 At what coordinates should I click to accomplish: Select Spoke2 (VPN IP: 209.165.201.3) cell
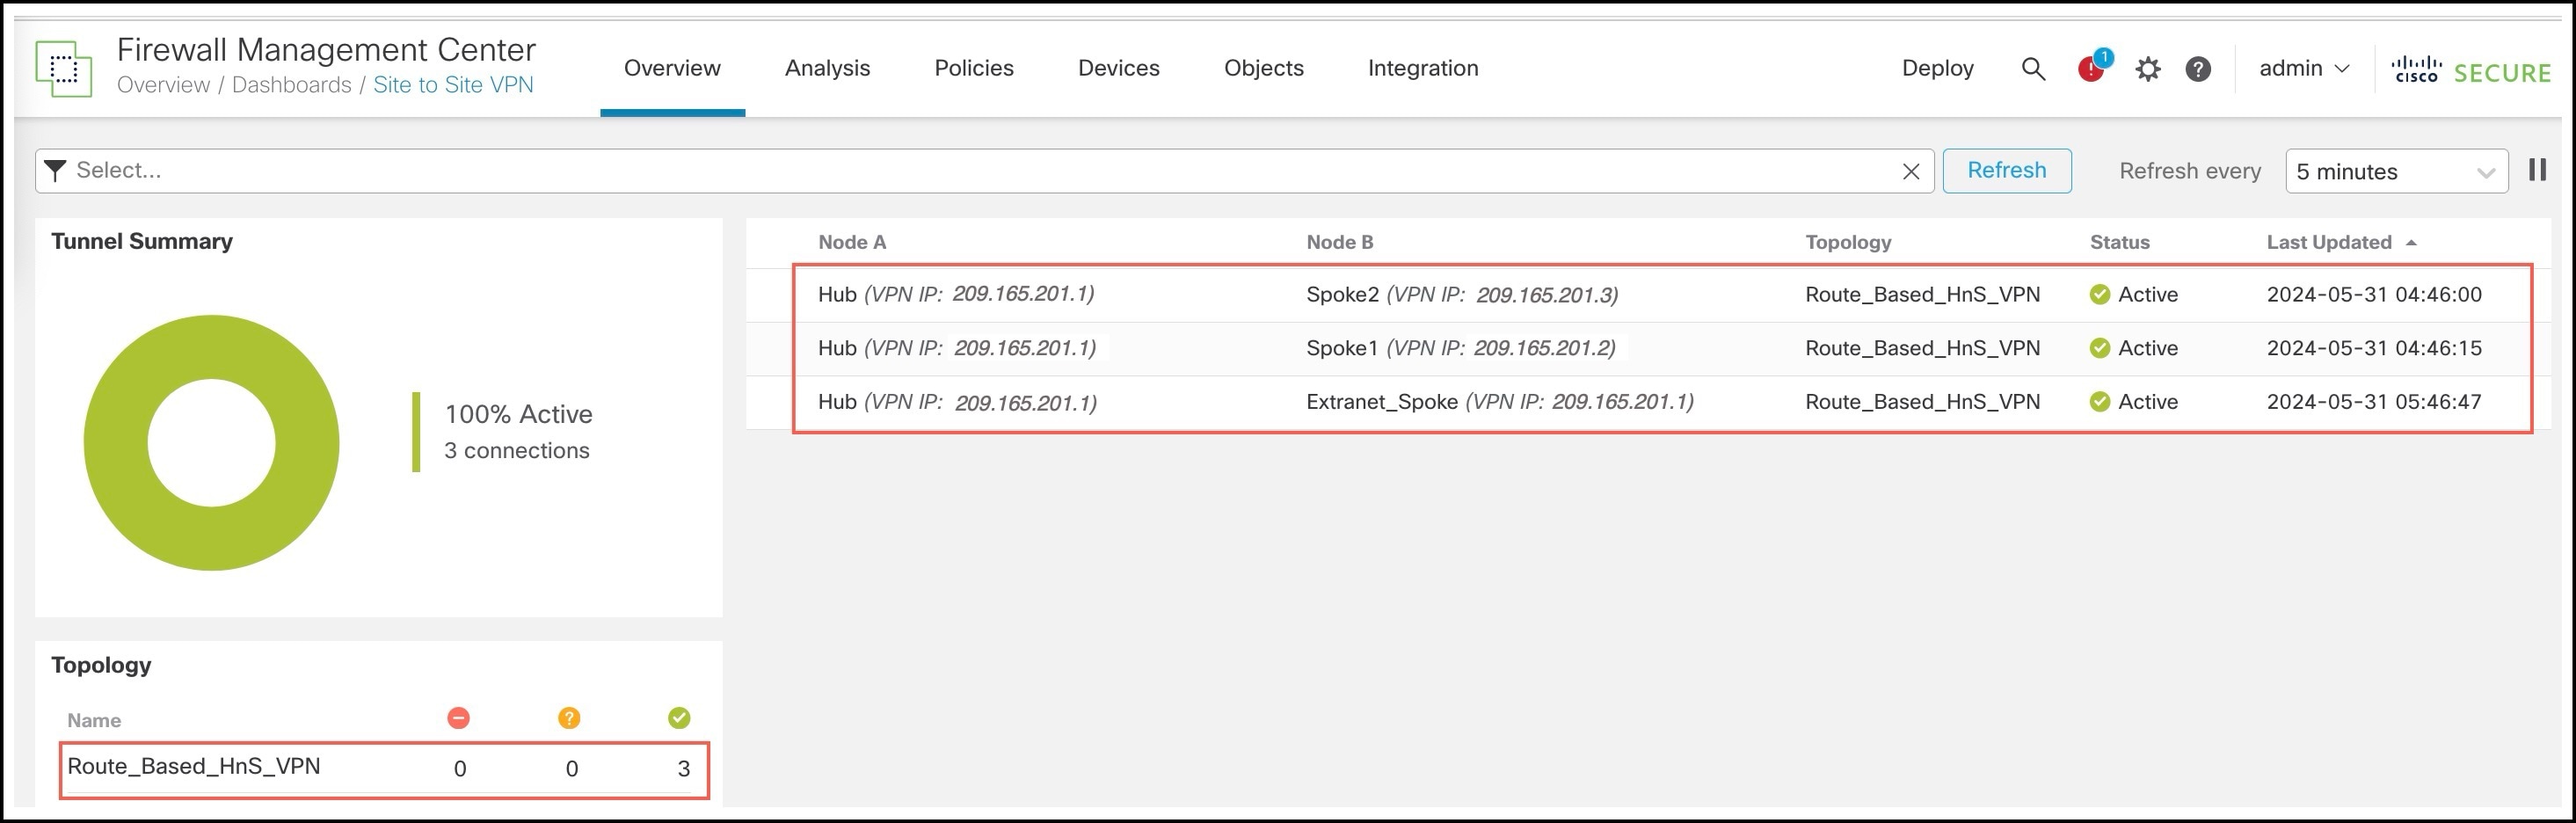[1462, 295]
